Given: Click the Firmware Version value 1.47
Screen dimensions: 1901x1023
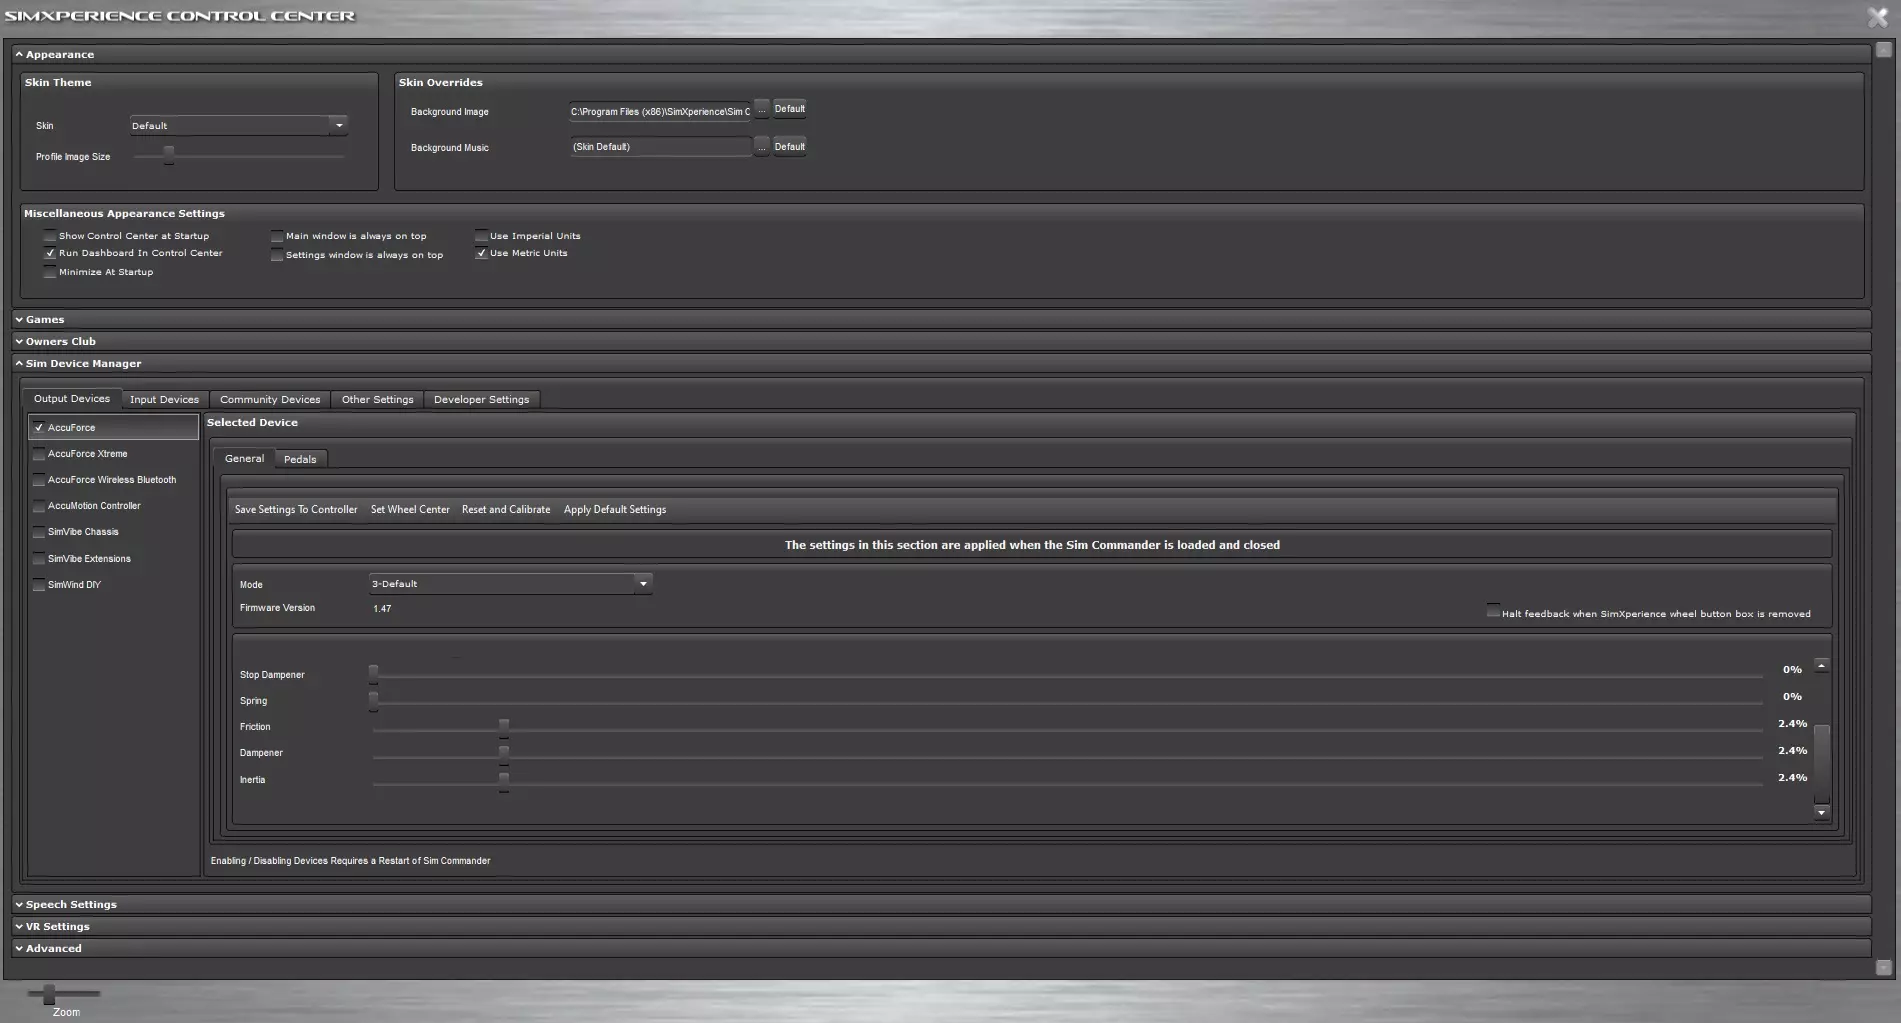Looking at the screenshot, I should pos(382,609).
